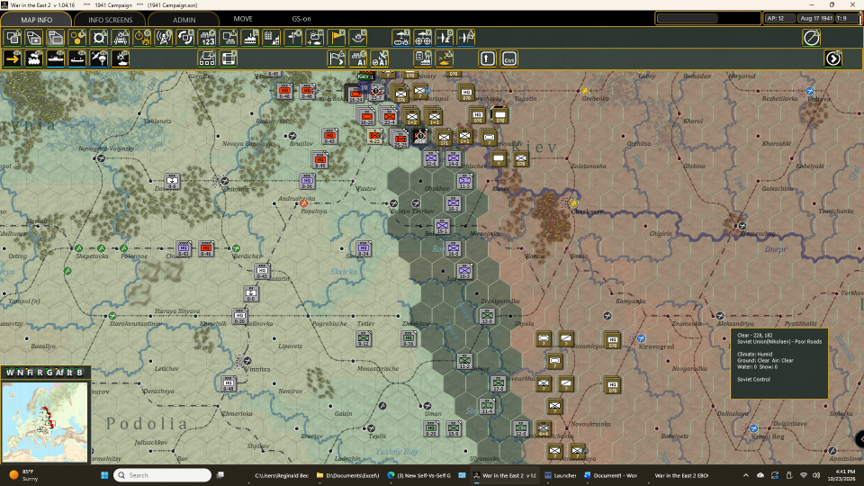Screen dimensions: 864x486
Task: Click the Ctrl key indicator button
Action: (509, 58)
